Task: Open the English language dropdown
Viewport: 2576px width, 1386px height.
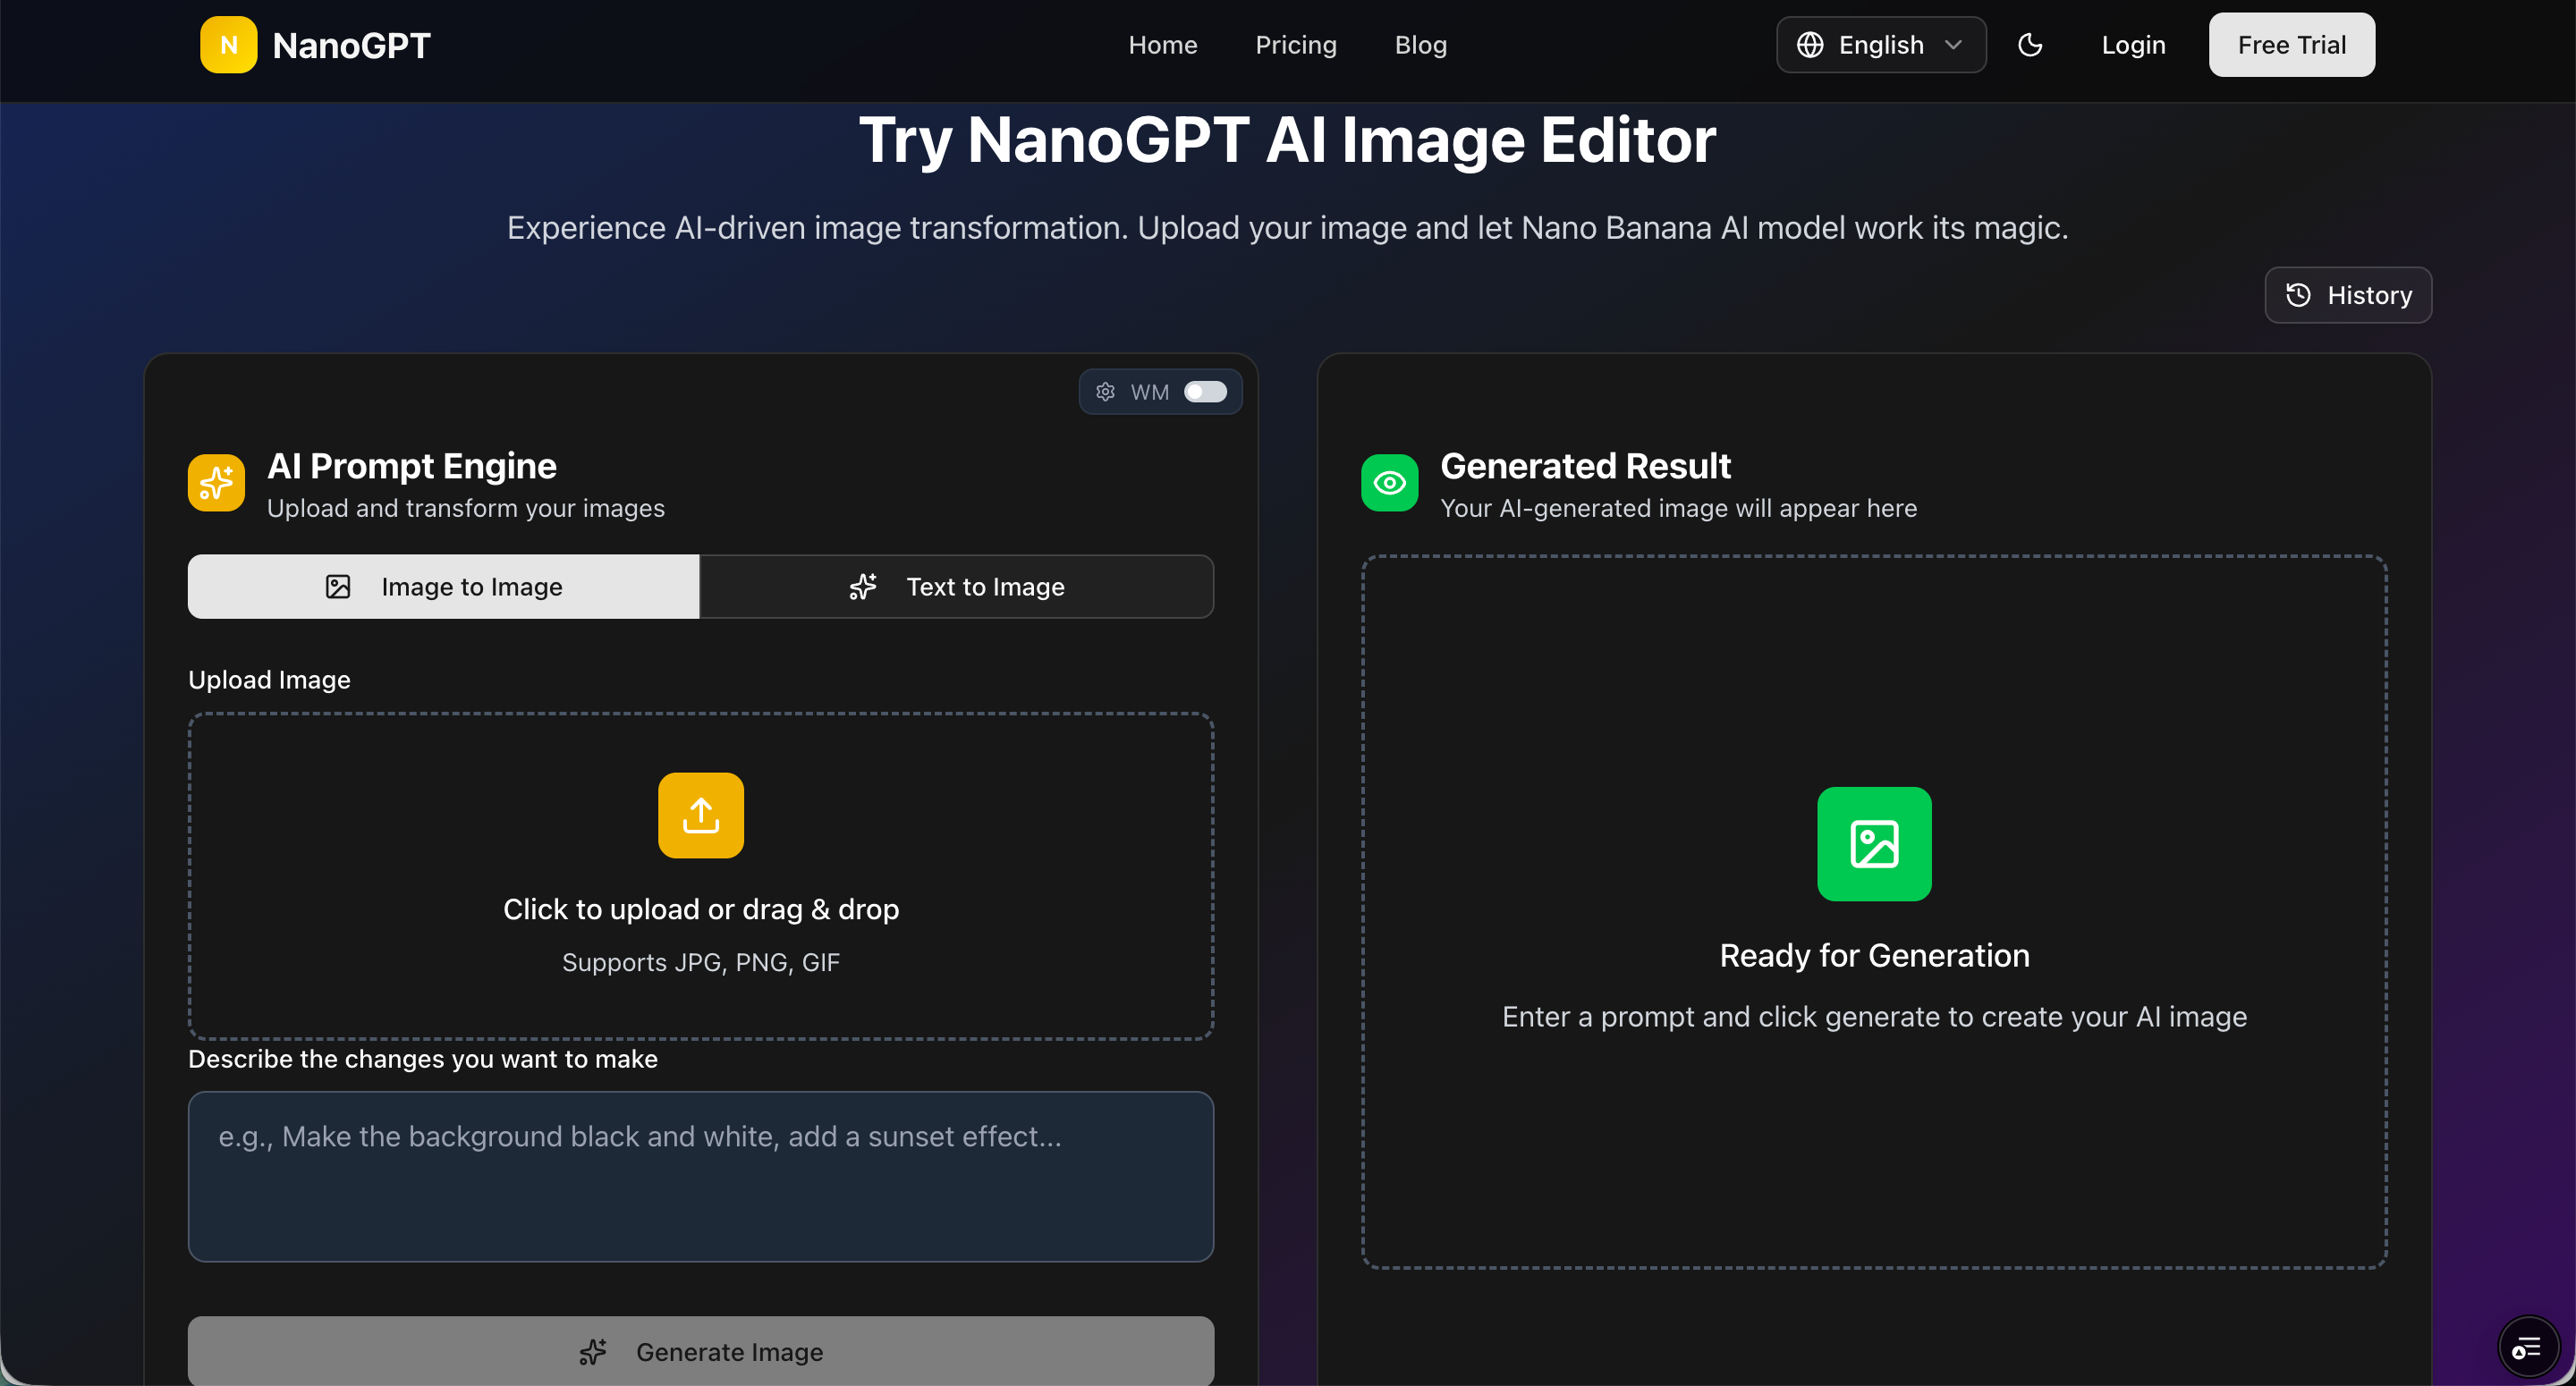Action: (x=1881, y=44)
